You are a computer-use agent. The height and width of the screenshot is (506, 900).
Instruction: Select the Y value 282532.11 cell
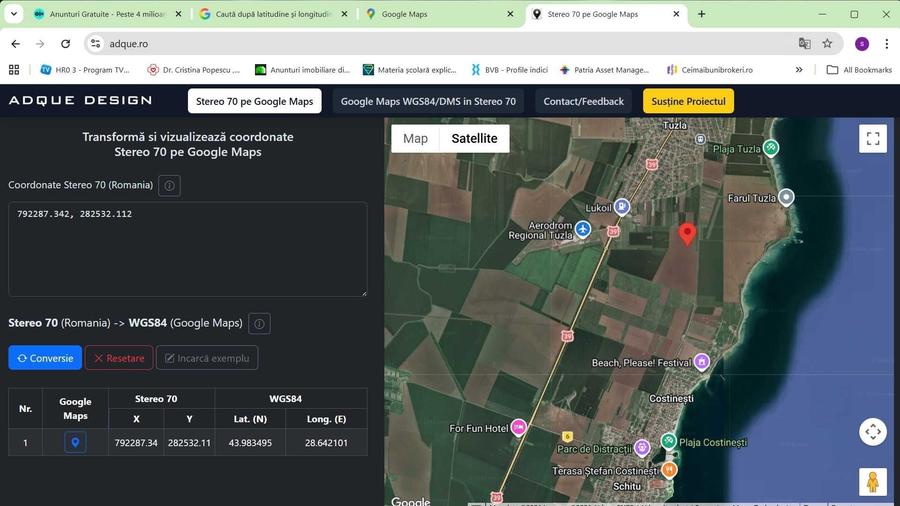[189, 443]
